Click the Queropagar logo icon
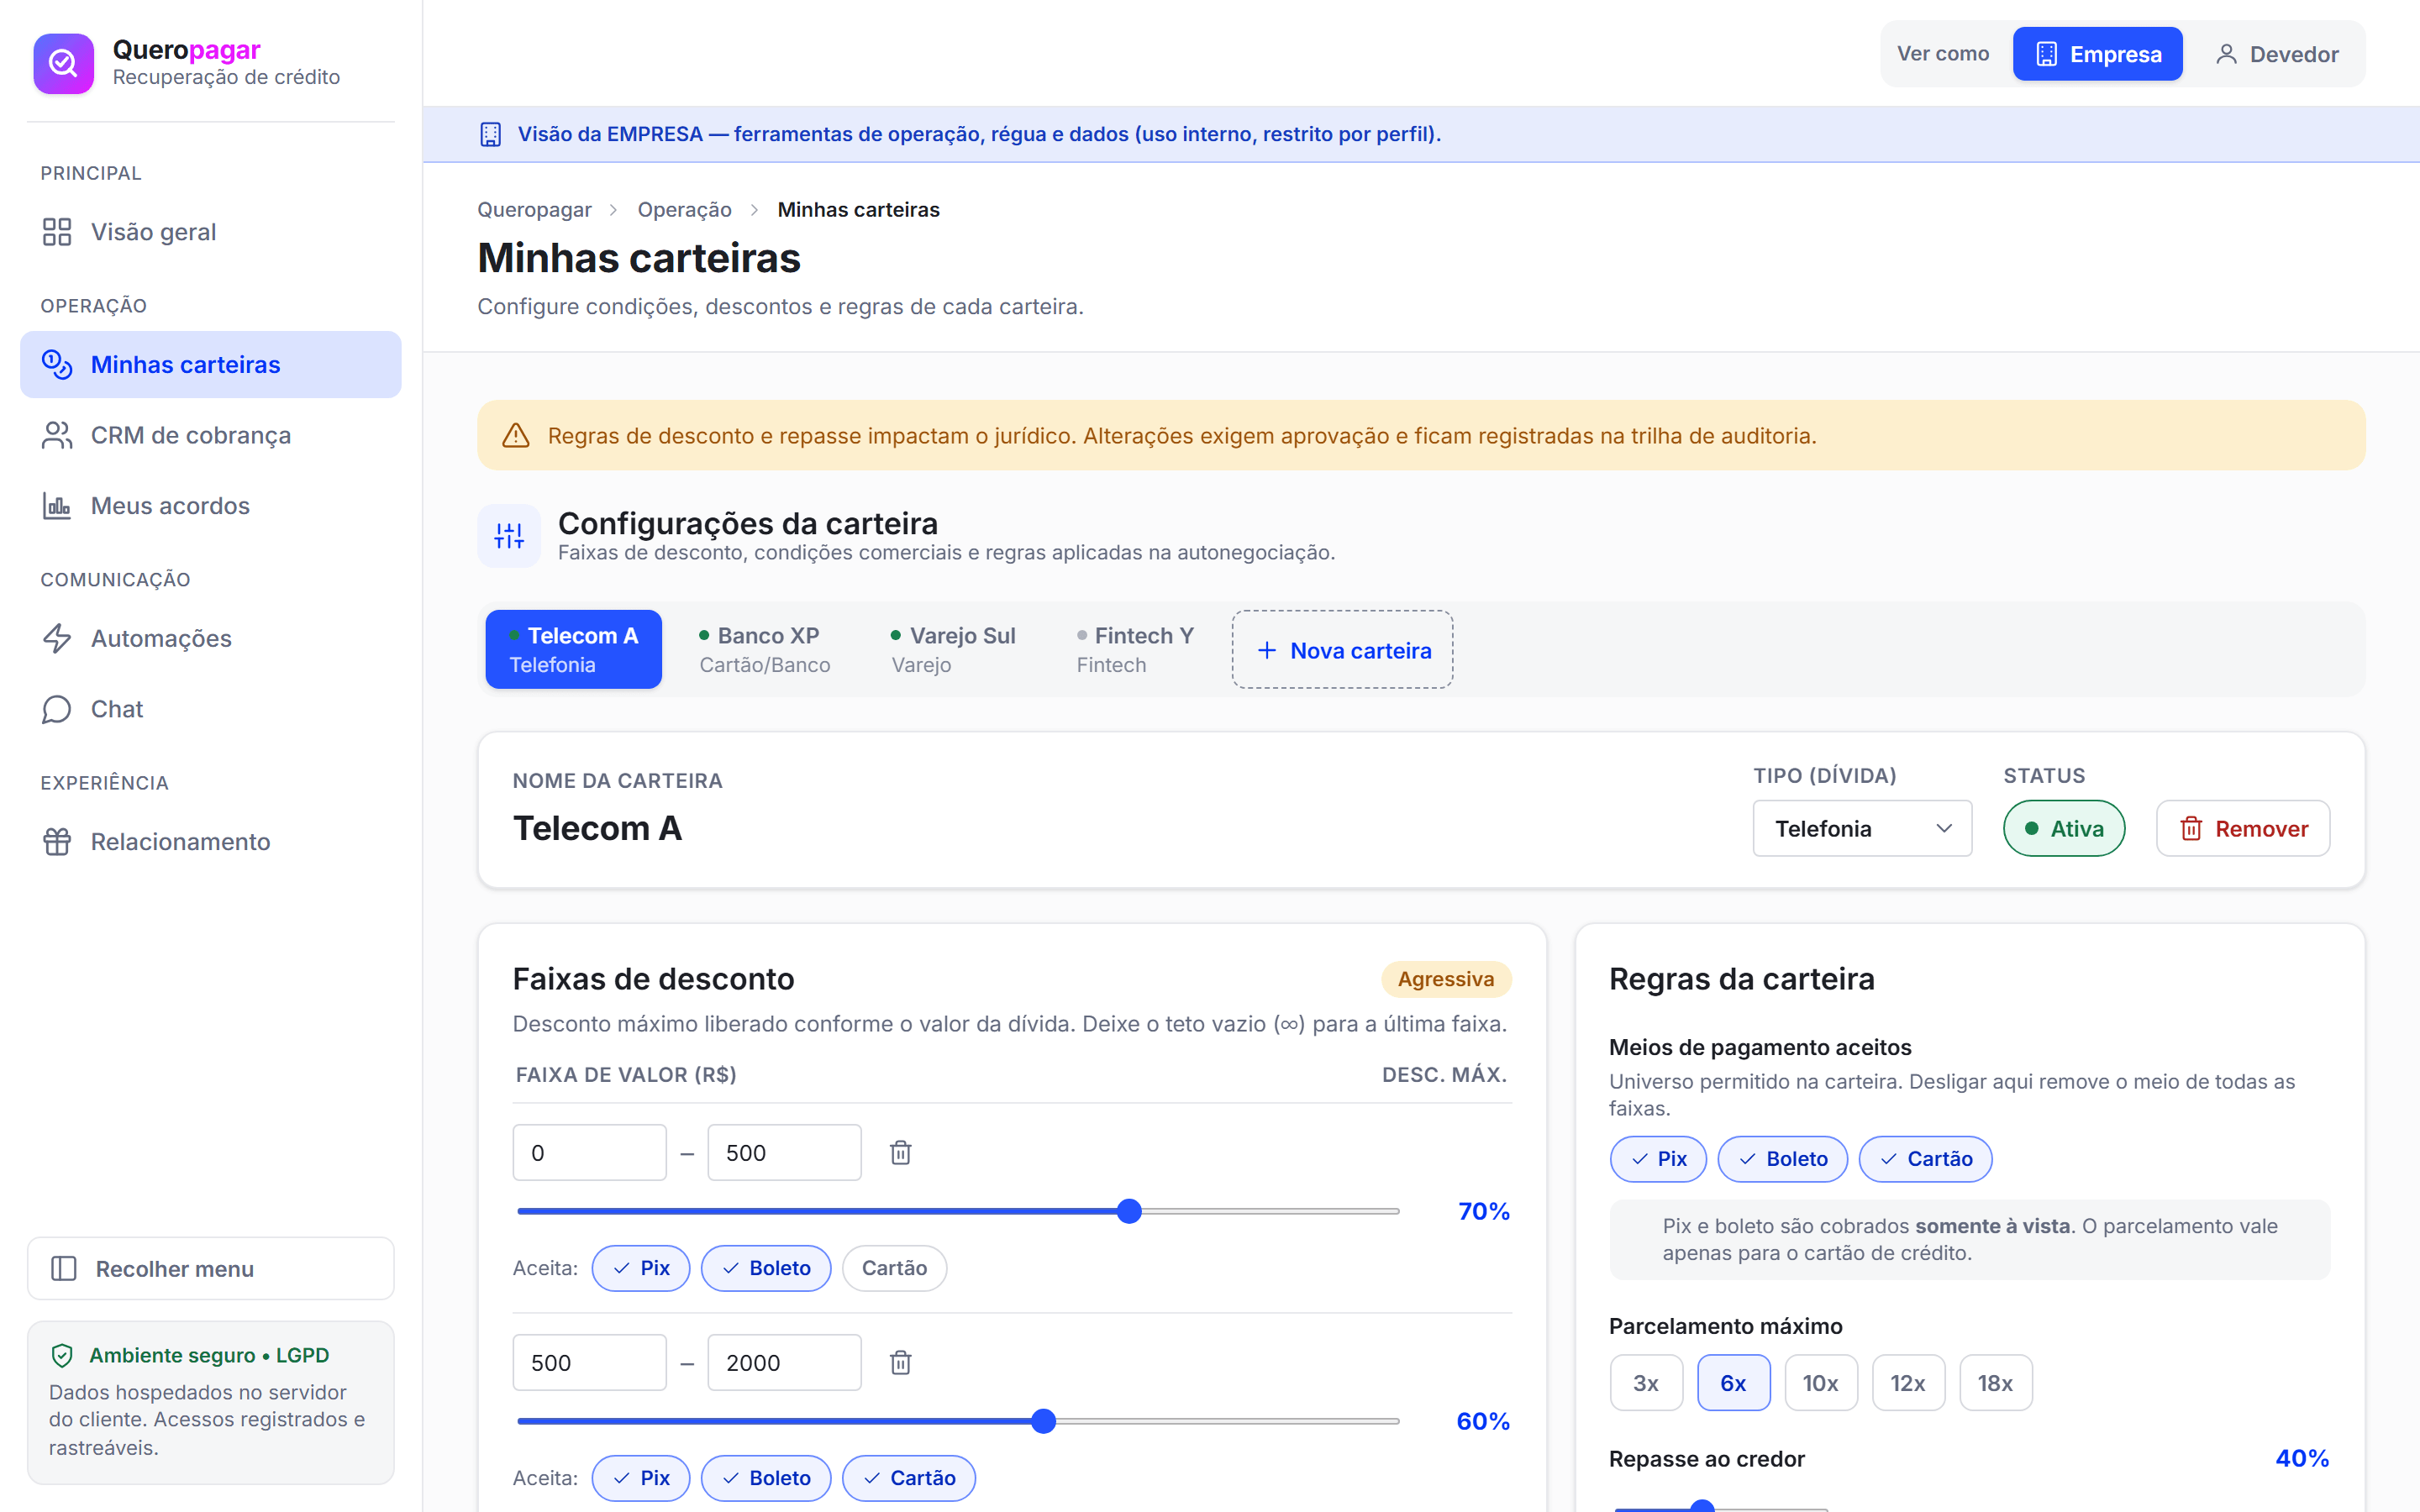The image size is (2420, 1512). click(x=63, y=63)
